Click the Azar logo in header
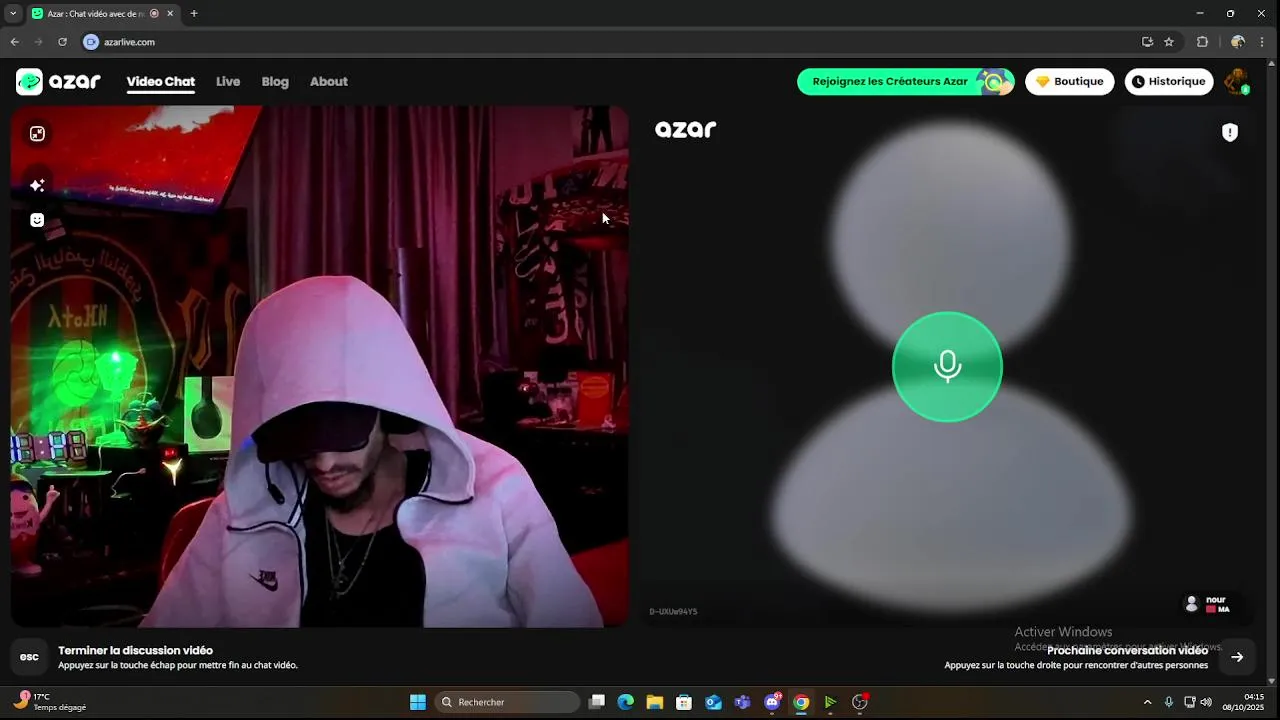 tap(58, 82)
